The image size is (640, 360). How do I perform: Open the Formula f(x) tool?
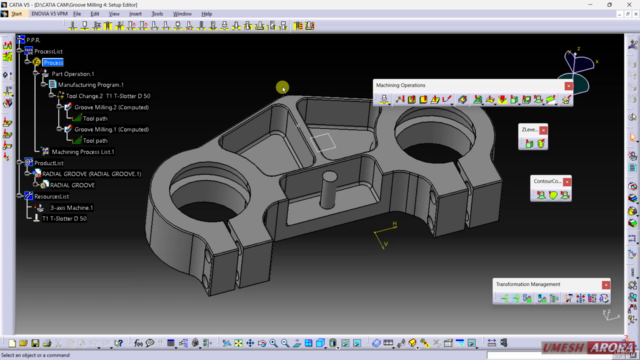138,343
